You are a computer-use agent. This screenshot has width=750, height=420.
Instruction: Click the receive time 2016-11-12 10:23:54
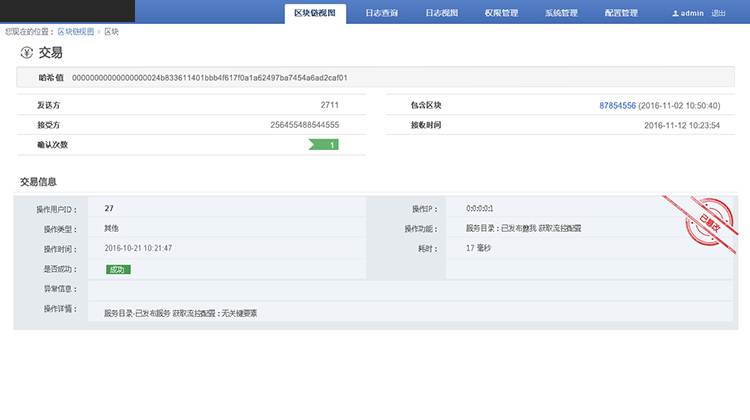pyautogui.click(x=682, y=125)
